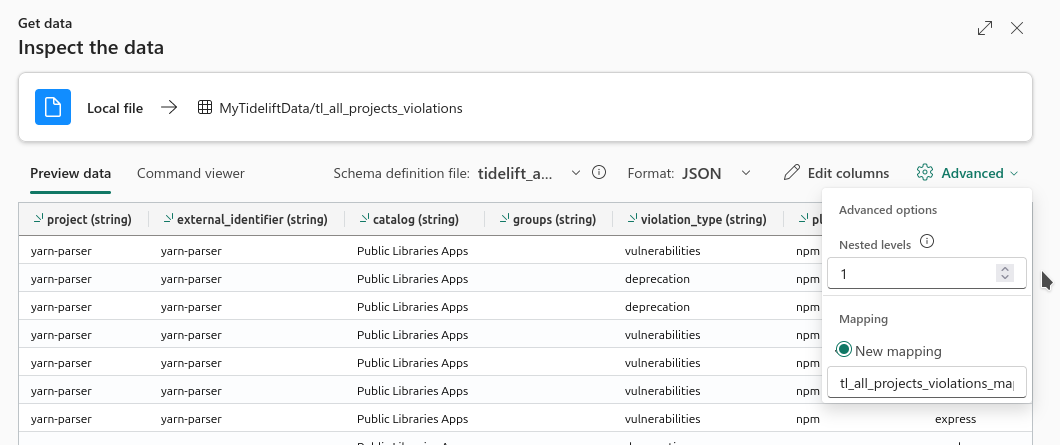Click the table icon beside MyTideliftData path
Image resolution: width=1060 pixels, height=445 pixels.
205,107
